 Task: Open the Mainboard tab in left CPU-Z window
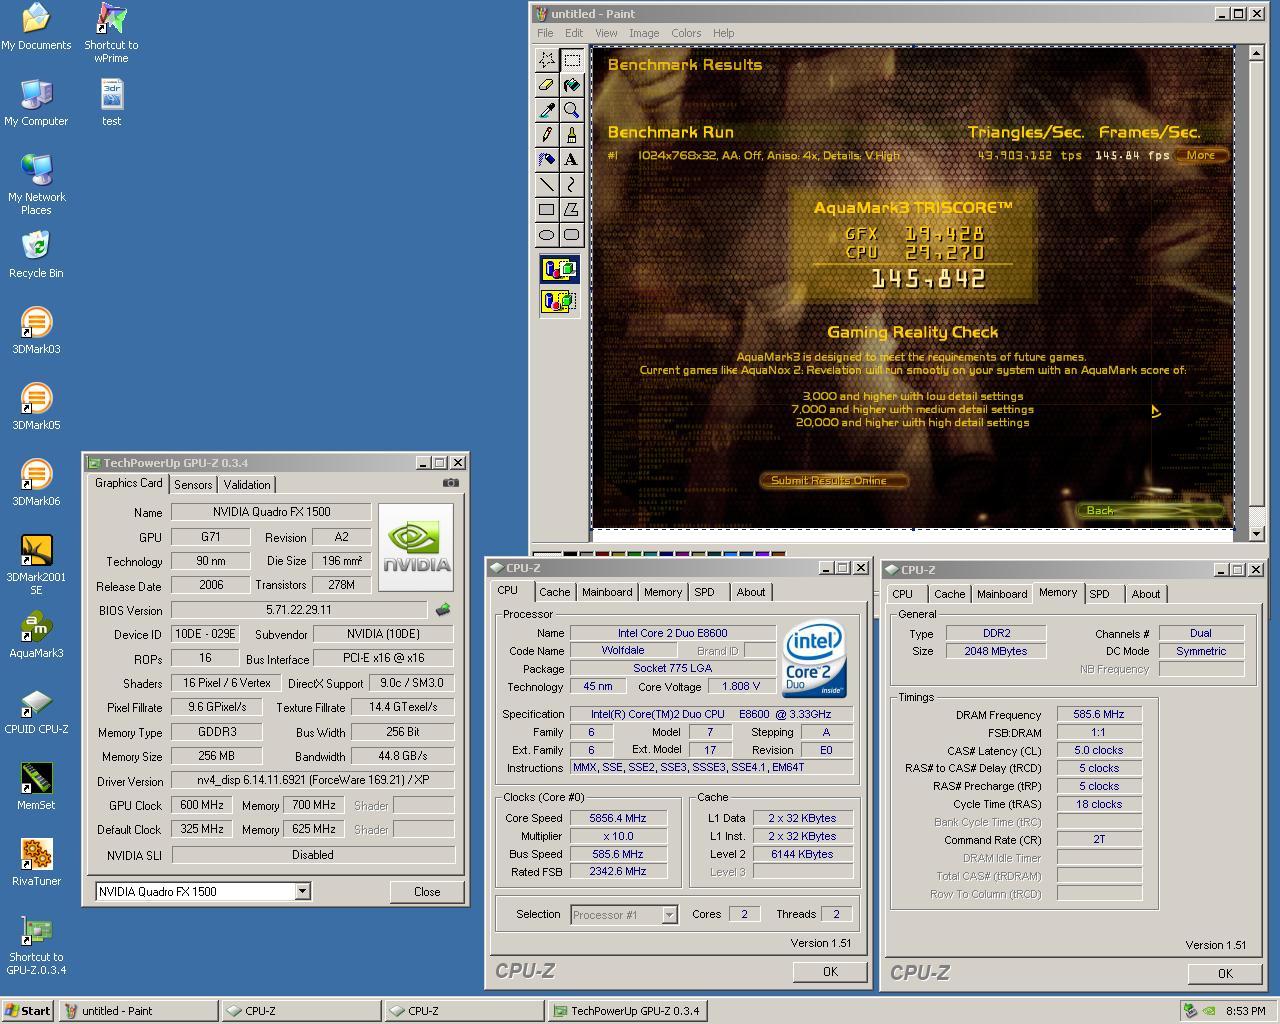tap(607, 592)
